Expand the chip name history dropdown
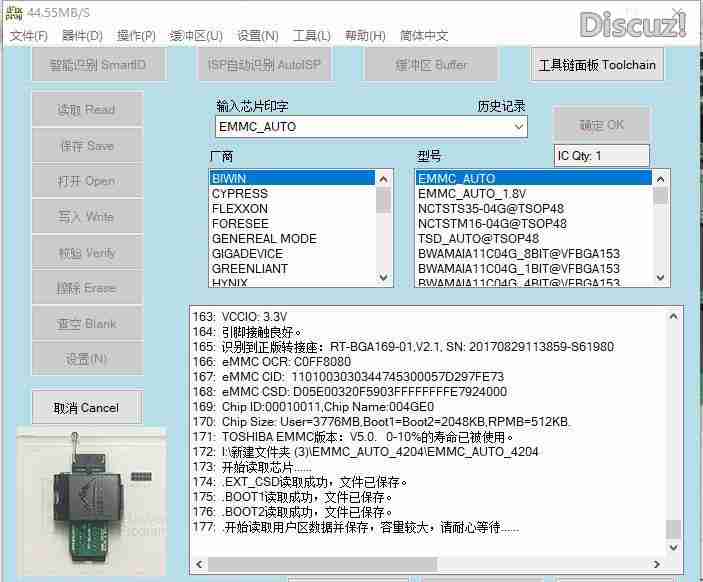 (x=519, y=127)
